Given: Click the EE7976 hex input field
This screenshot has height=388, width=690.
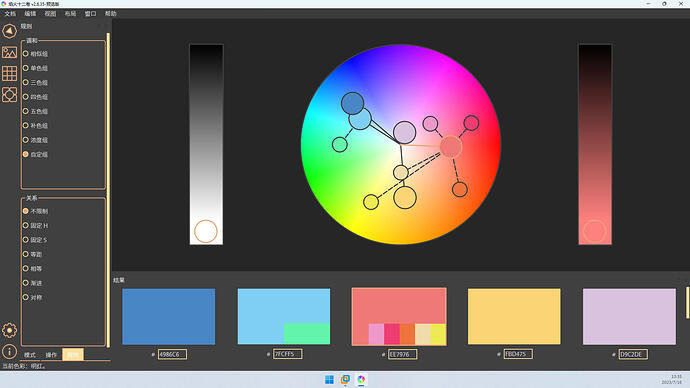Looking at the screenshot, I should [x=403, y=354].
